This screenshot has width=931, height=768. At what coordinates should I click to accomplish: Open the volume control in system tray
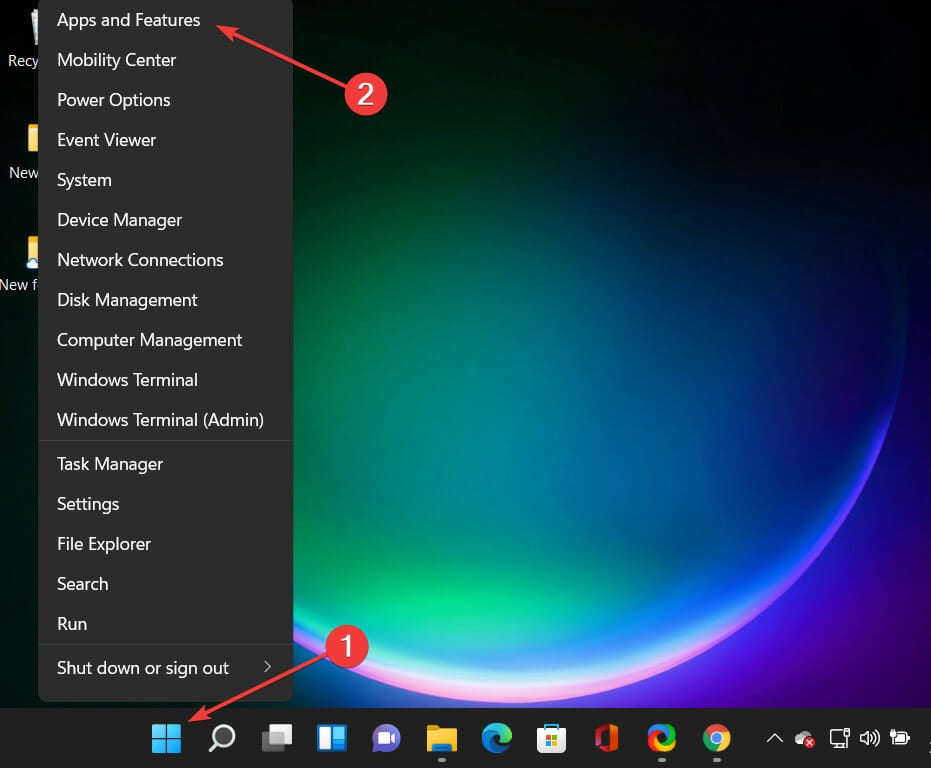coord(869,738)
